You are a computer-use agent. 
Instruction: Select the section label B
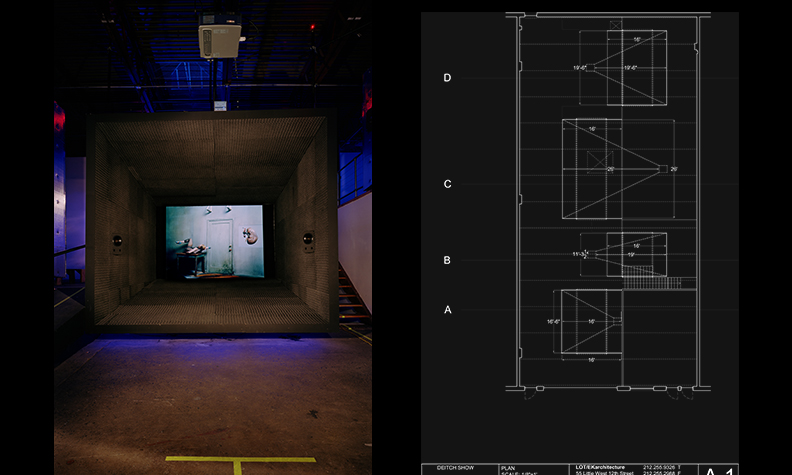point(447,260)
